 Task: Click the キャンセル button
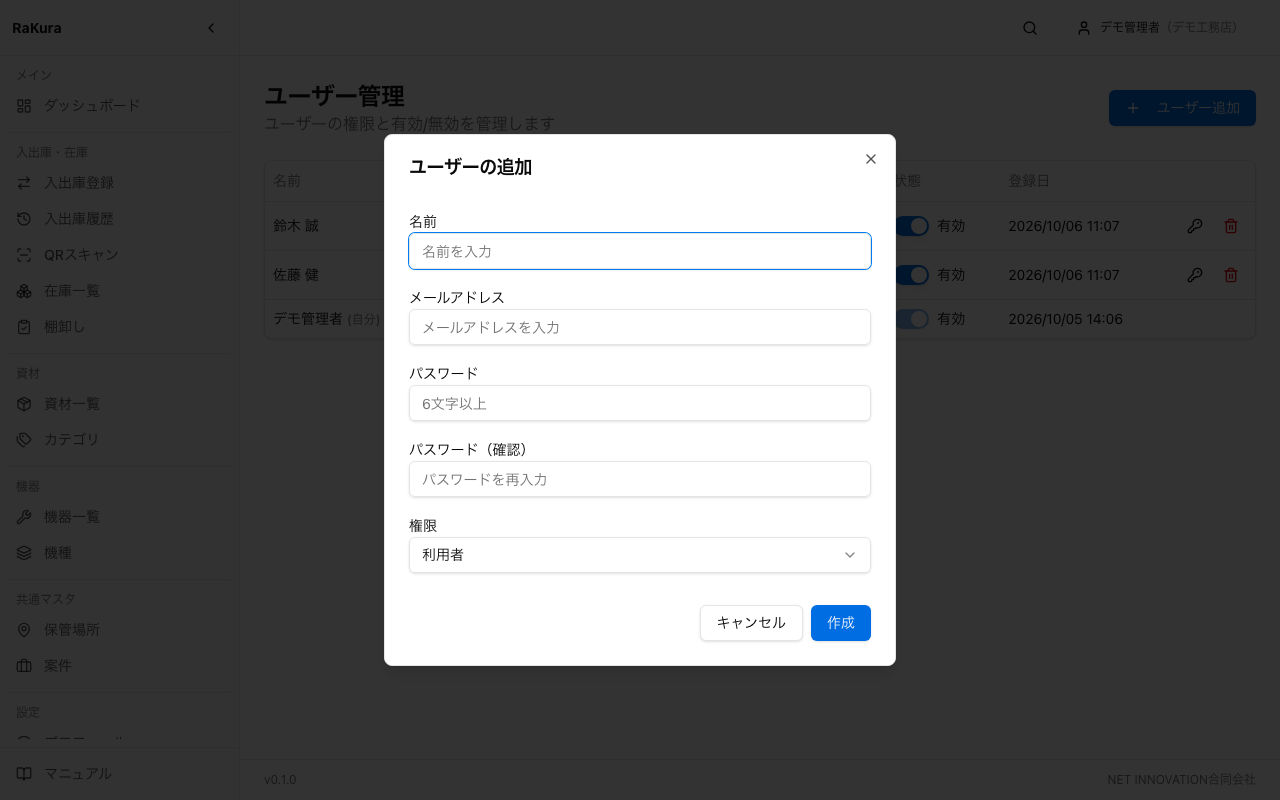pyautogui.click(x=751, y=623)
